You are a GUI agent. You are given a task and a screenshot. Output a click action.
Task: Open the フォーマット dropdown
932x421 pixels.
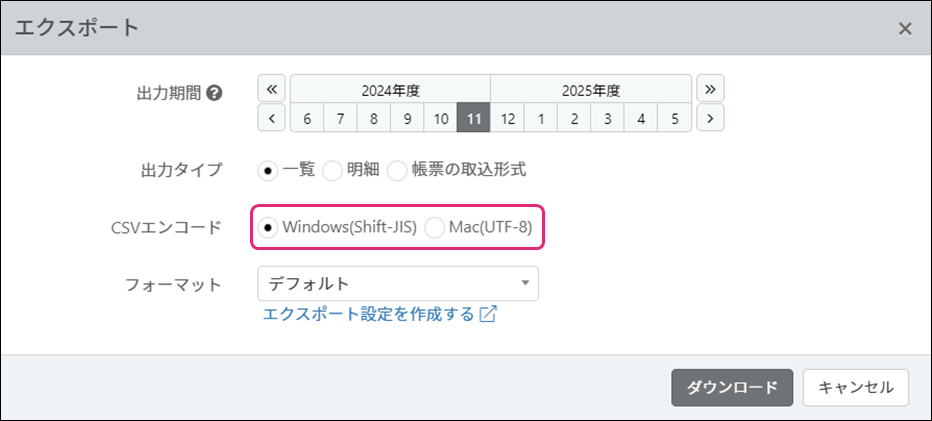[397, 283]
